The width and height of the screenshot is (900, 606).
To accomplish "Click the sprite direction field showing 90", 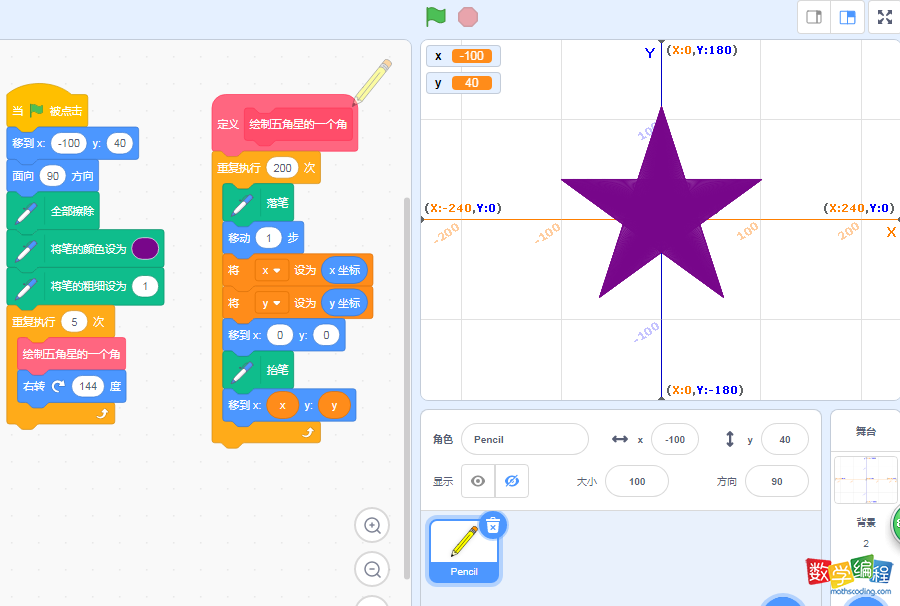I will pyautogui.click(x=776, y=481).
